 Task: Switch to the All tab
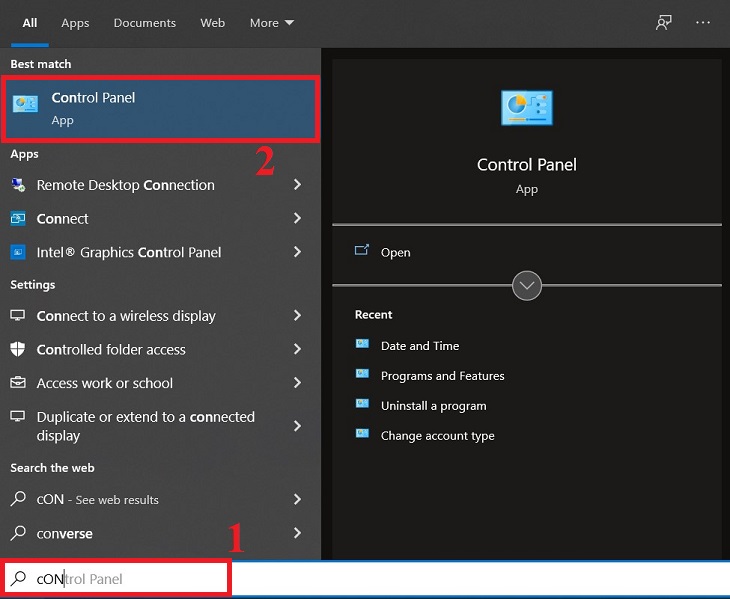coord(30,23)
